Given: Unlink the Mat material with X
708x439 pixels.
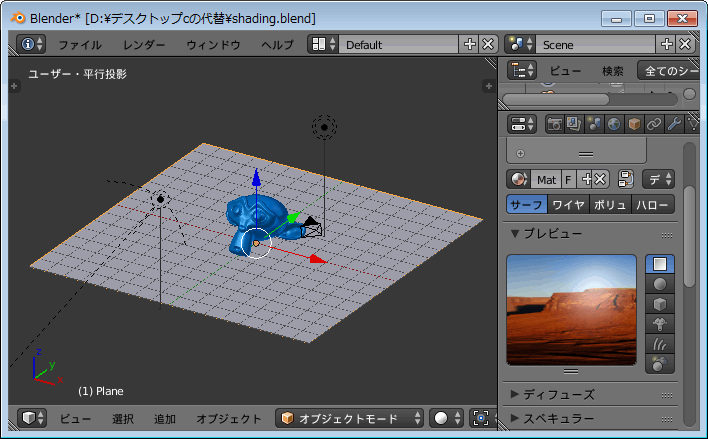Looking at the screenshot, I should [x=601, y=179].
